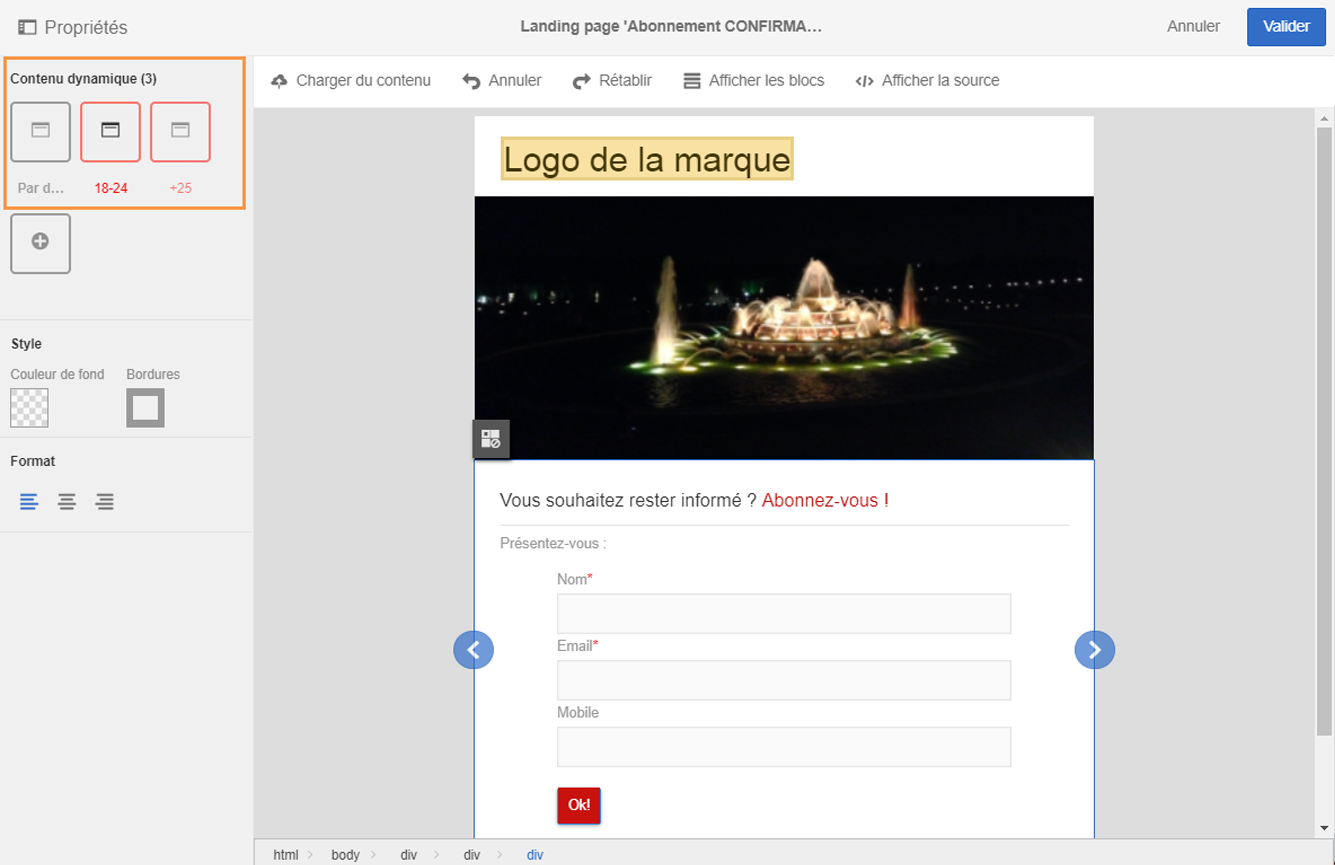Click the Annuler undo toolbar button
Viewport: 1335px width, 865px height.
pyautogui.click(x=502, y=81)
